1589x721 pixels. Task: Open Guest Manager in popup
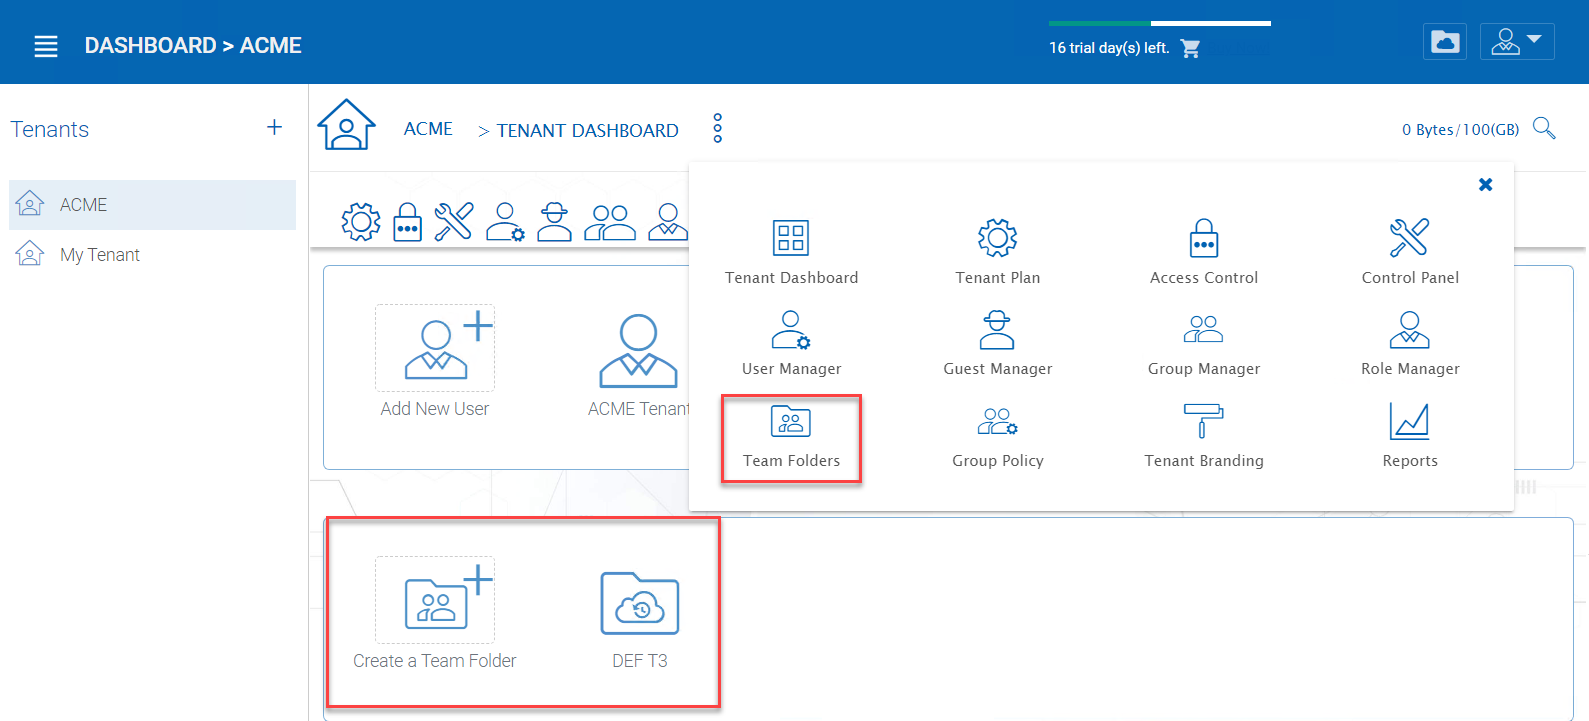click(x=997, y=344)
